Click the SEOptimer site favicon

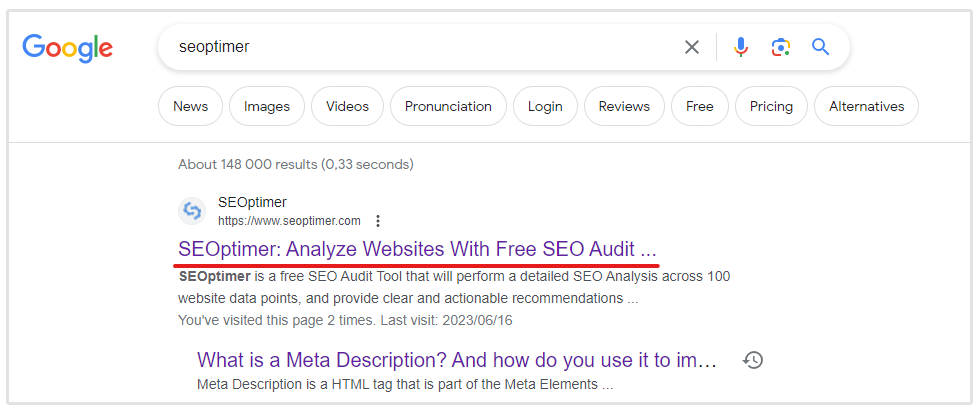click(191, 211)
